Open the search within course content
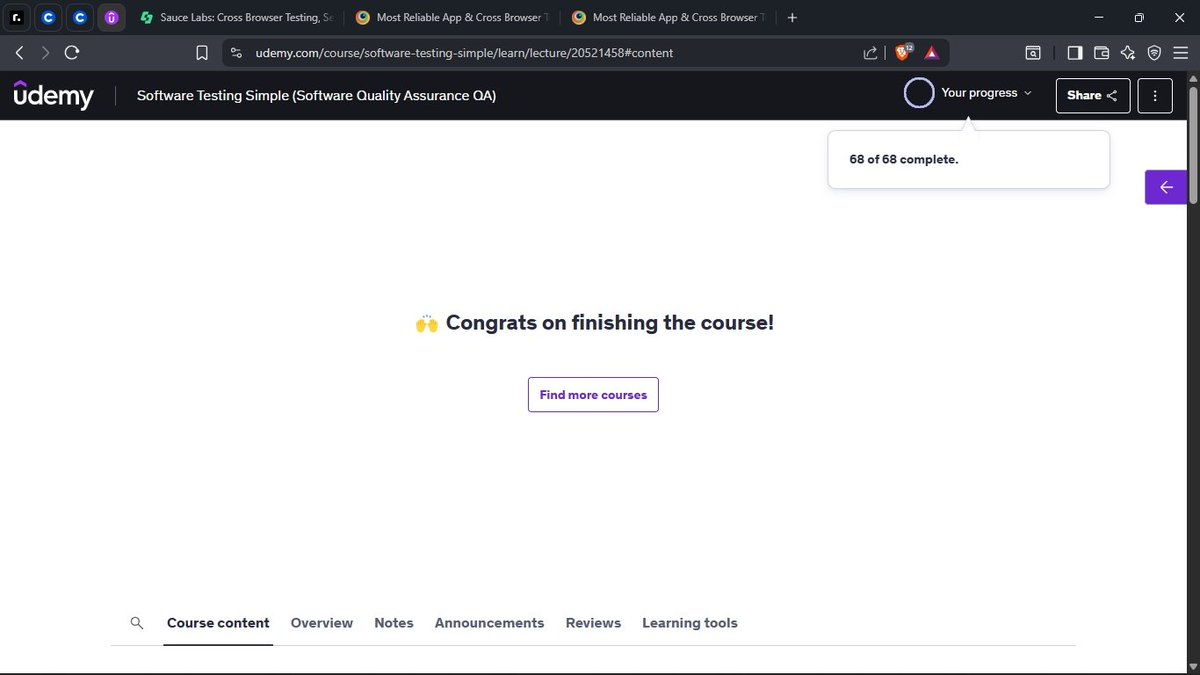 (x=137, y=622)
